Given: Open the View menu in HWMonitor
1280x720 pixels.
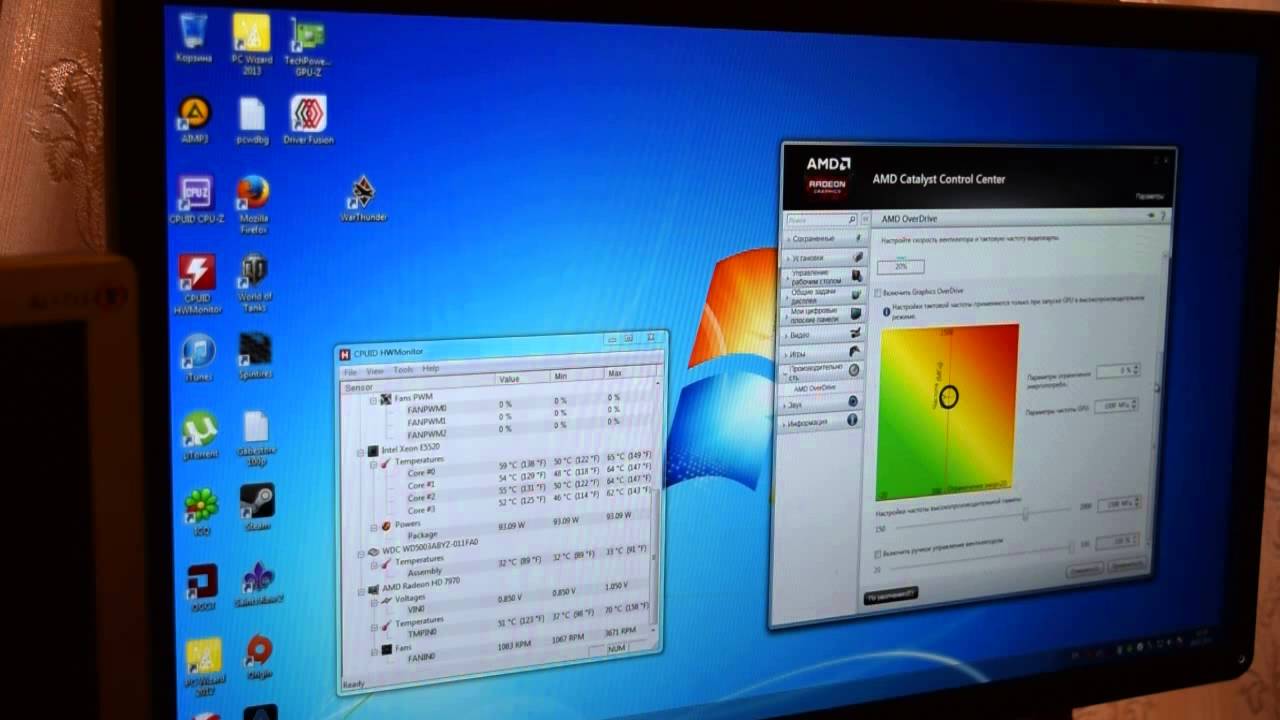Looking at the screenshot, I should pos(375,370).
